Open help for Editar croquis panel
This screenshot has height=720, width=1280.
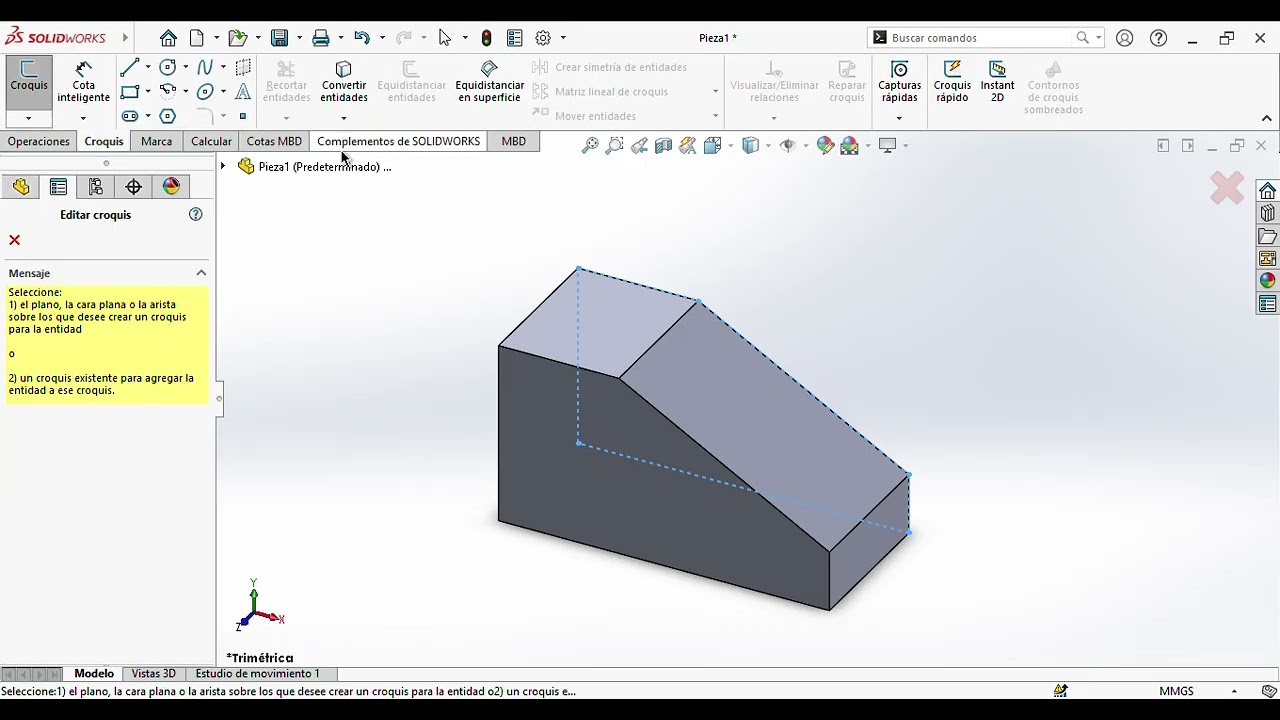[196, 214]
